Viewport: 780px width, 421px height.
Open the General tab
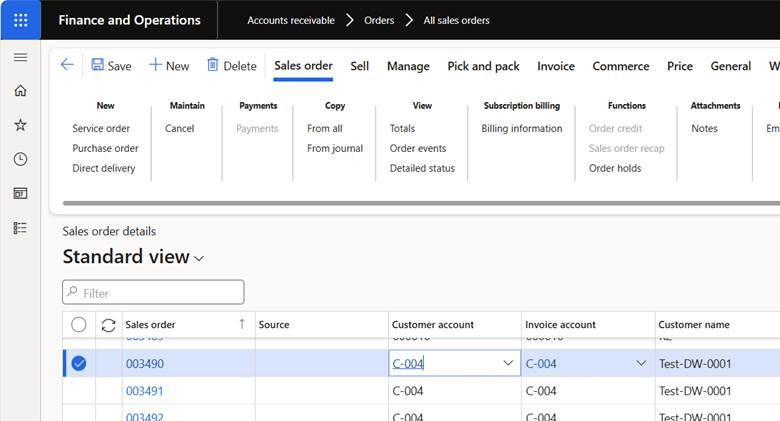731,66
